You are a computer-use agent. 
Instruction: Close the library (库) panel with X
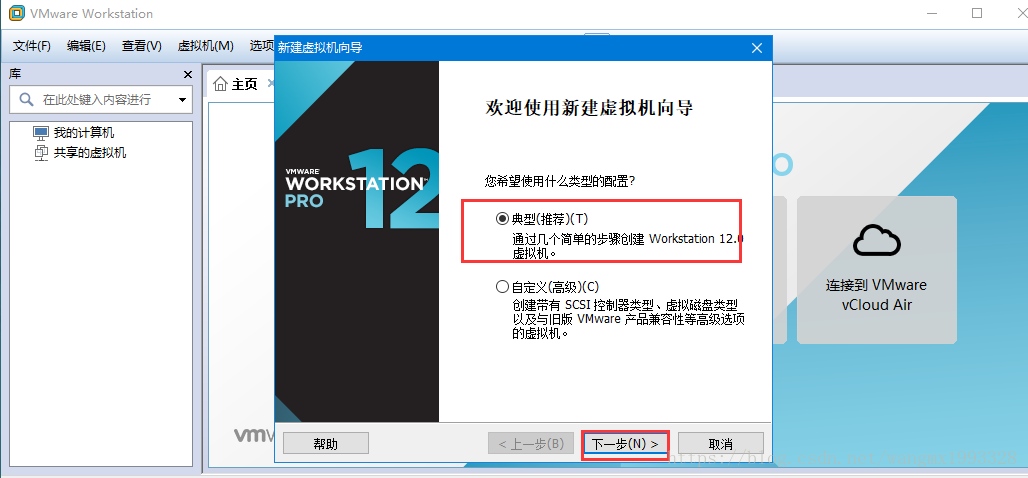188,75
